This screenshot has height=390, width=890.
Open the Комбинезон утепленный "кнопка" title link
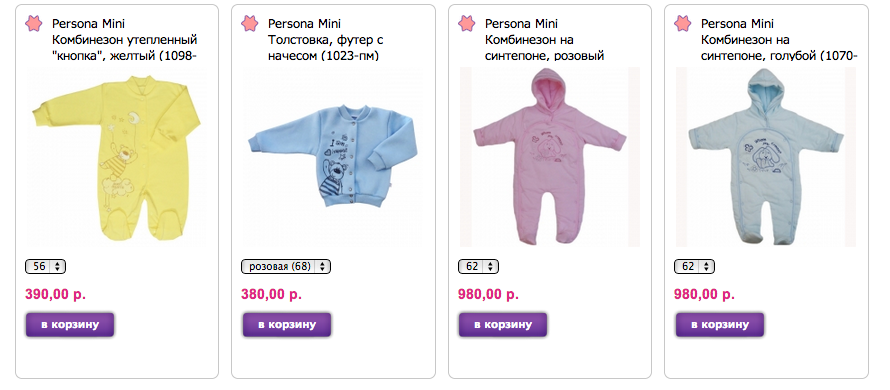[x=125, y=48]
